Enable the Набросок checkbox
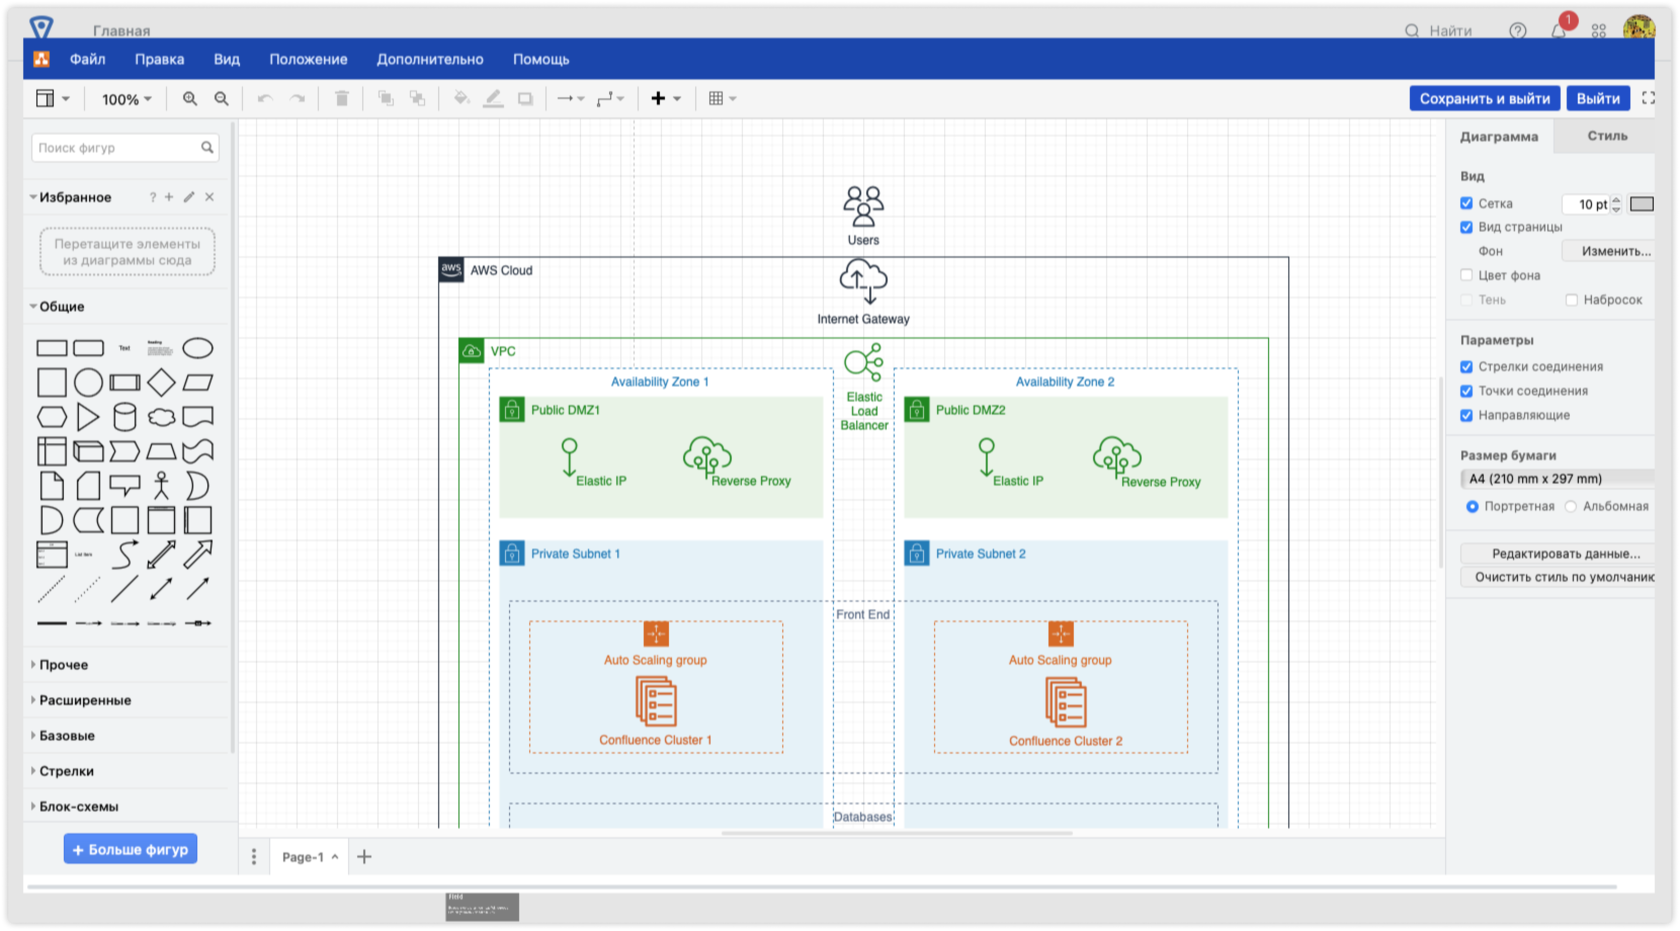The width and height of the screenshot is (1680, 931). (1571, 300)
